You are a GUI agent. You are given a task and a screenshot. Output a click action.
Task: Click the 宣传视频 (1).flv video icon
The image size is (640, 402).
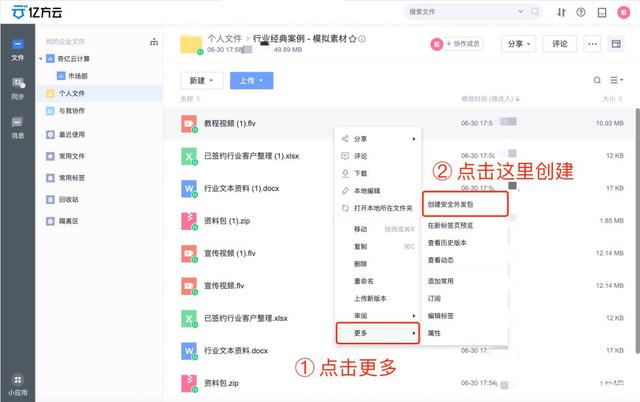(189, 253)
